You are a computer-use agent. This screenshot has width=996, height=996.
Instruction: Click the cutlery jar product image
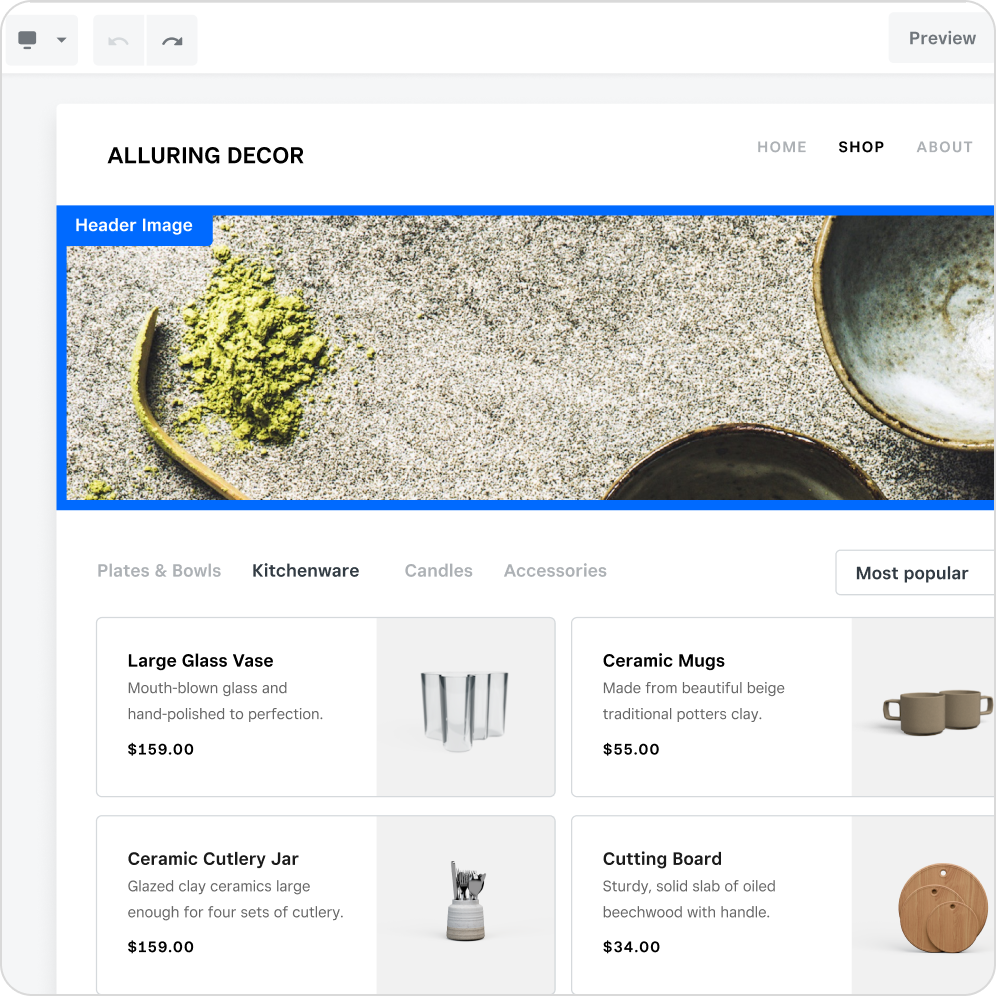coord(466,905)
